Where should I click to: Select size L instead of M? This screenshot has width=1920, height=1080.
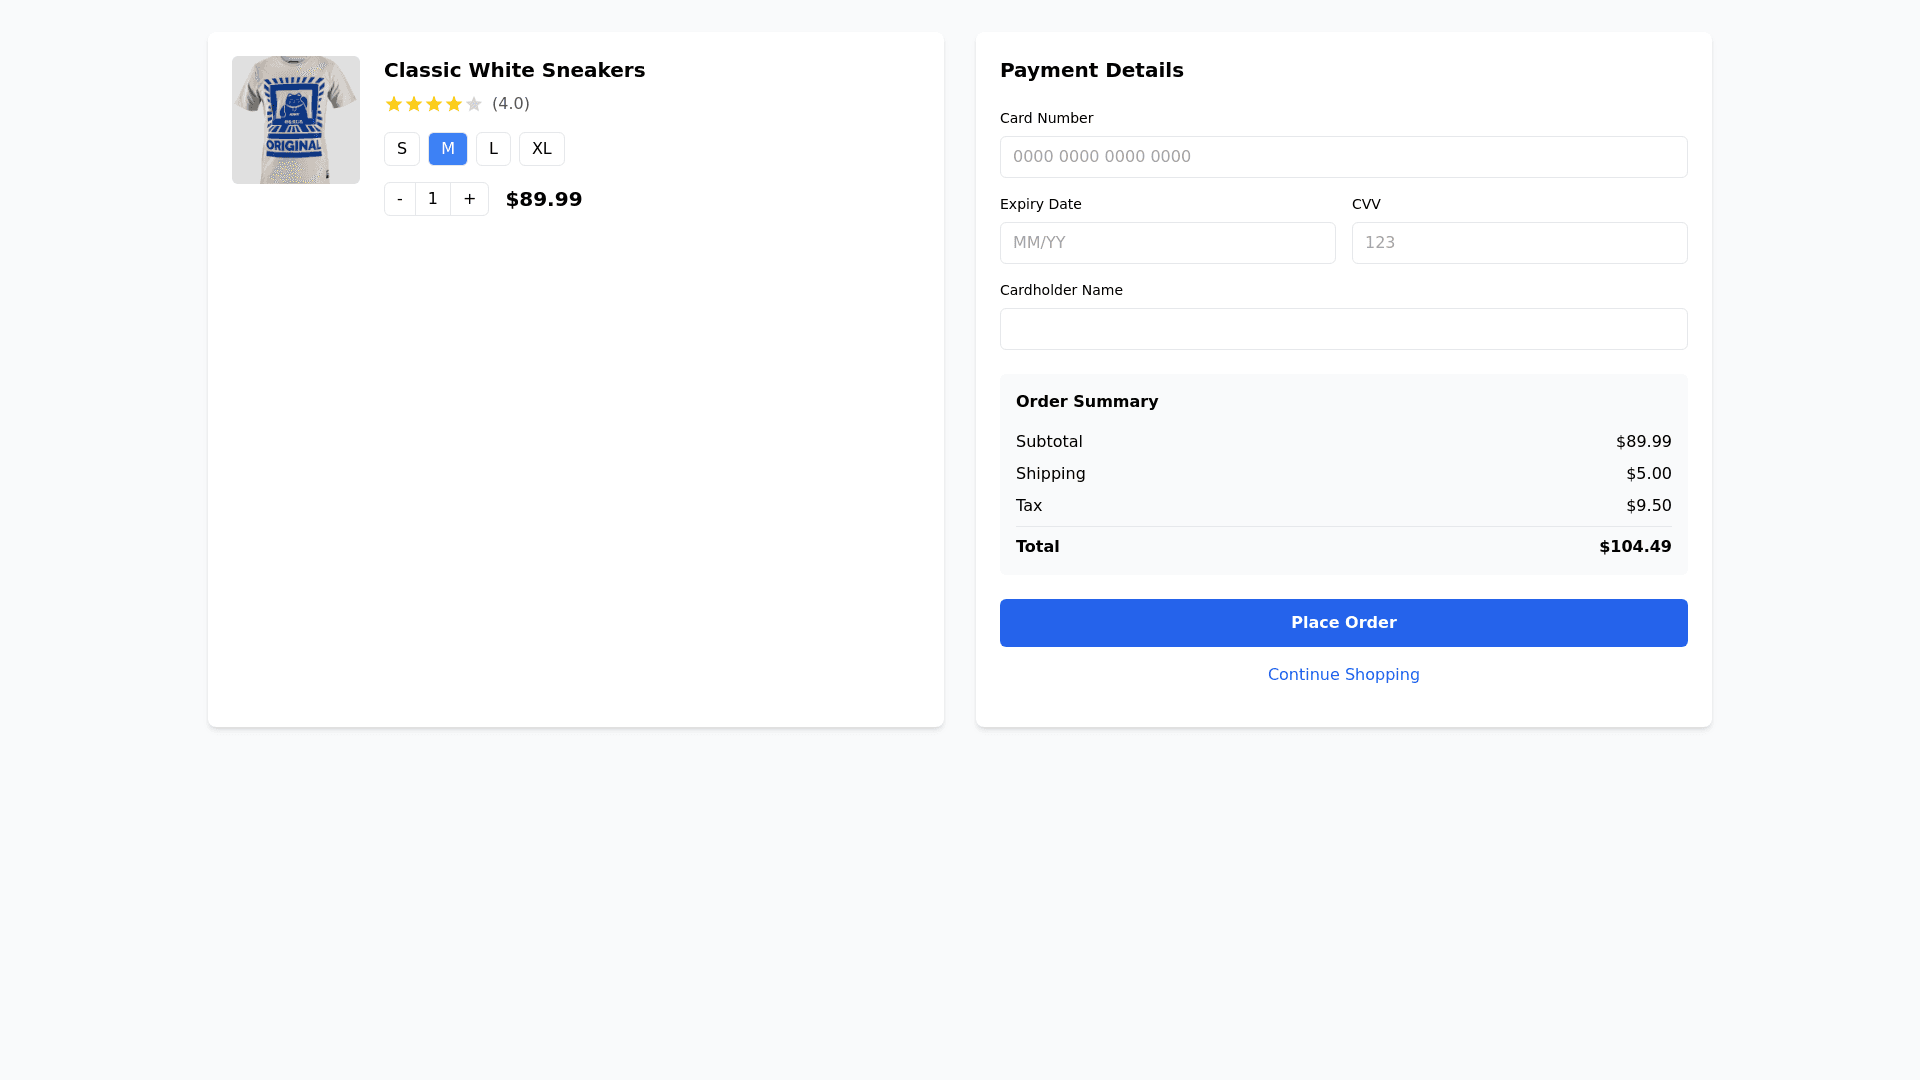(493, 148)
